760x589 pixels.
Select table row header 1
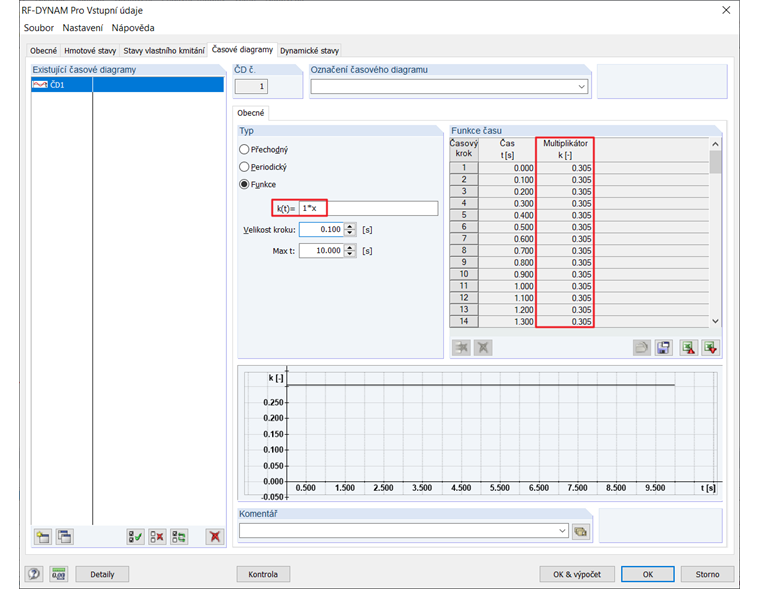[464, 168]
